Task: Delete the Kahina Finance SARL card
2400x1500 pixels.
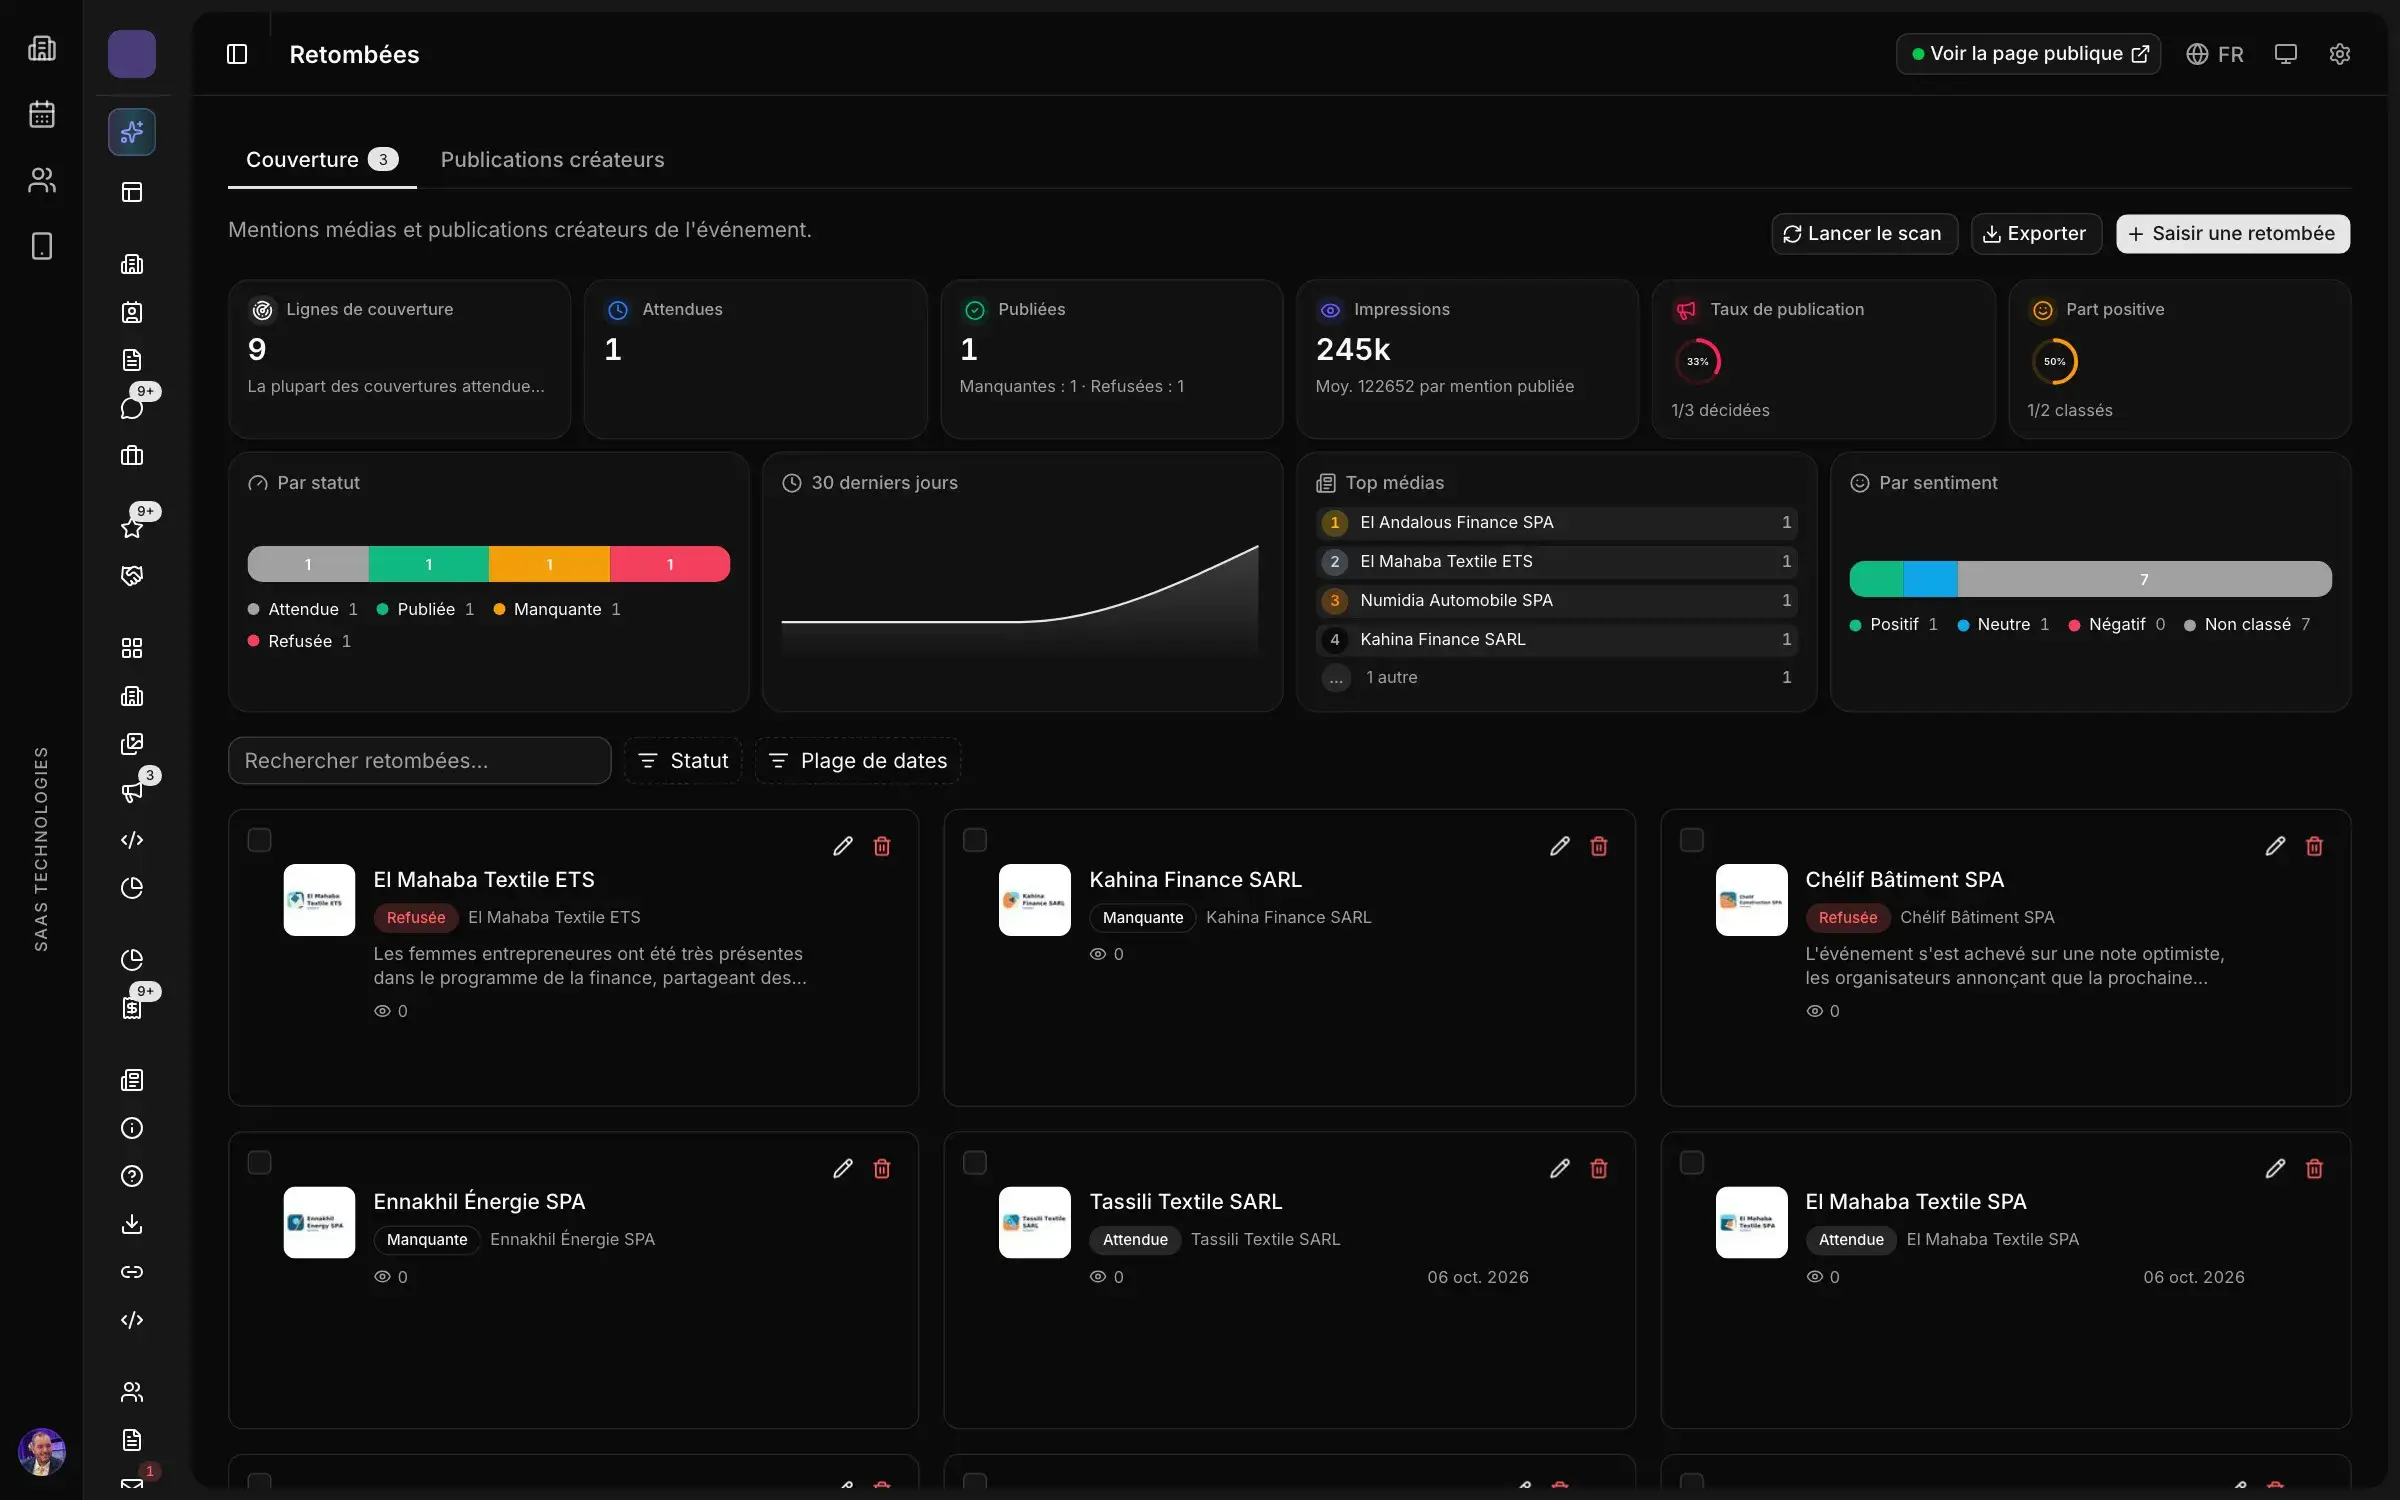Action: 1598,846
